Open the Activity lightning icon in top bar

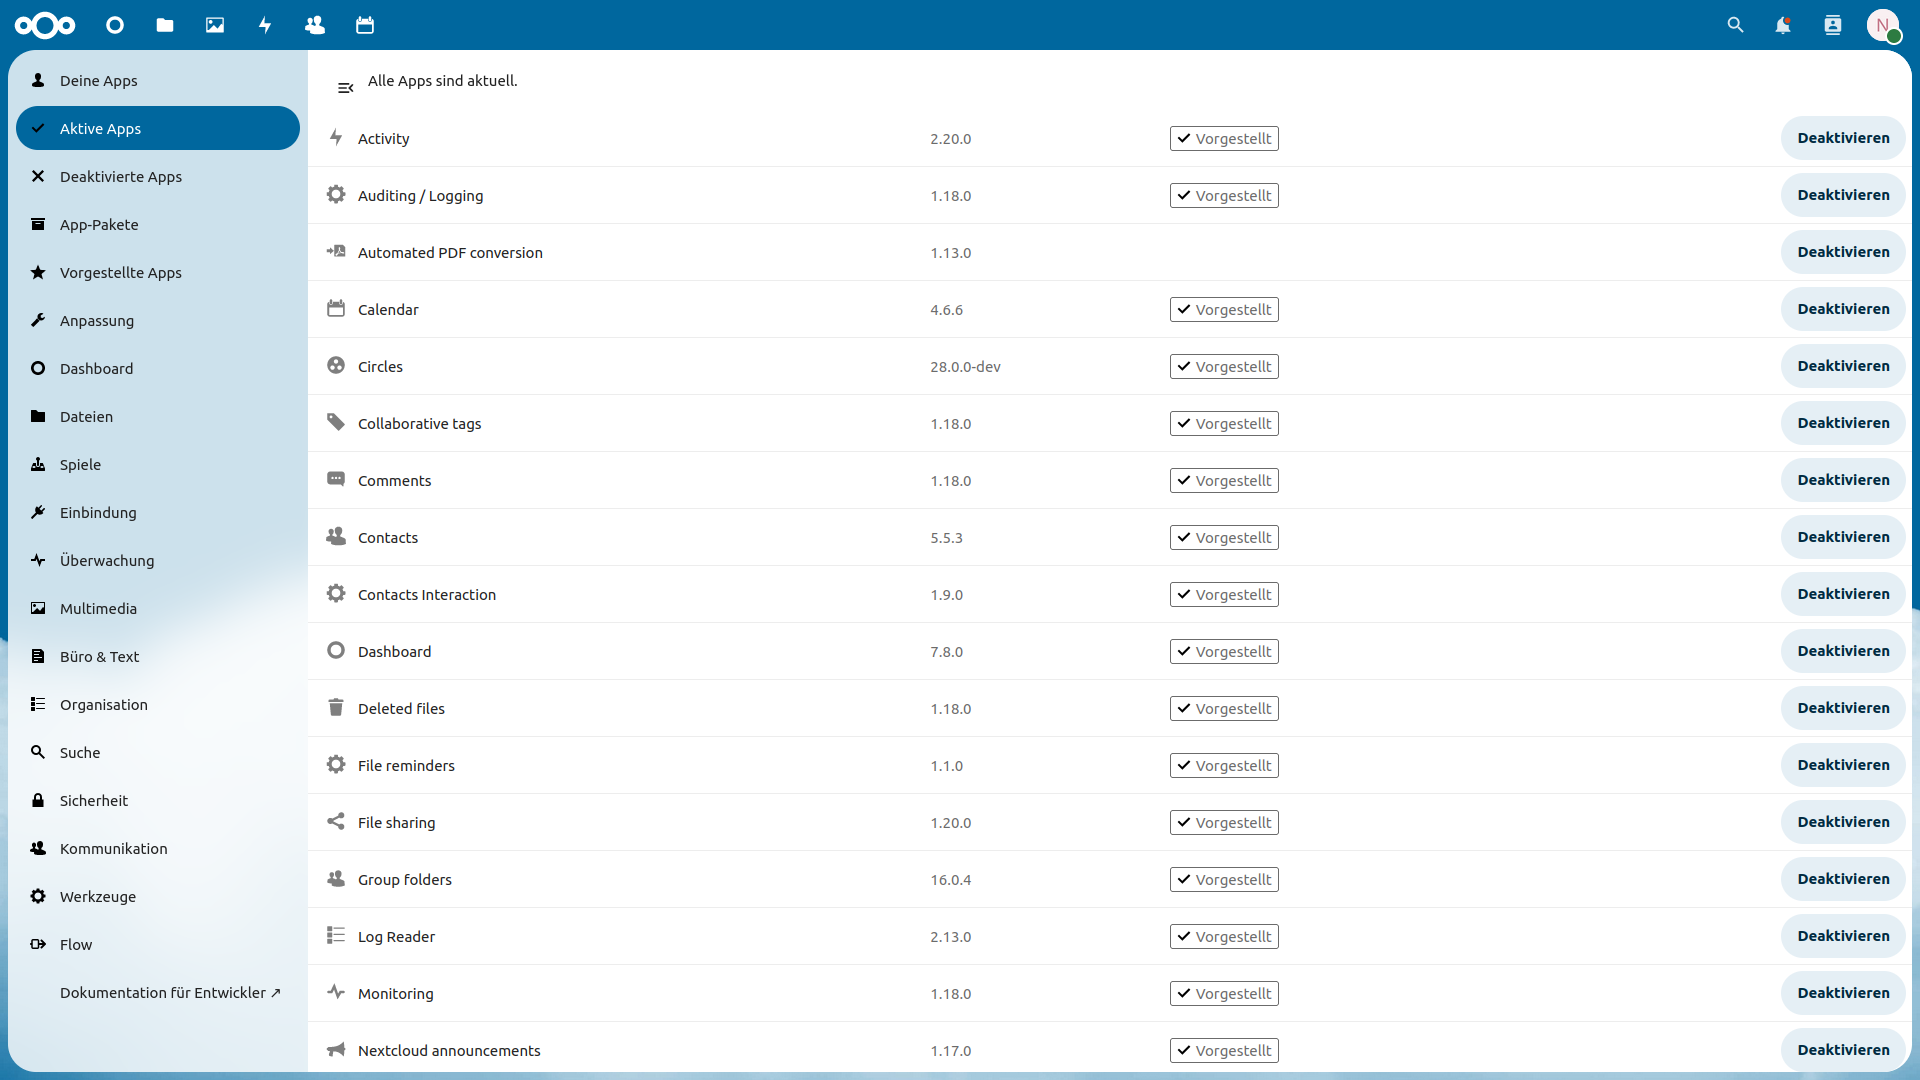[x=265, y=25]
